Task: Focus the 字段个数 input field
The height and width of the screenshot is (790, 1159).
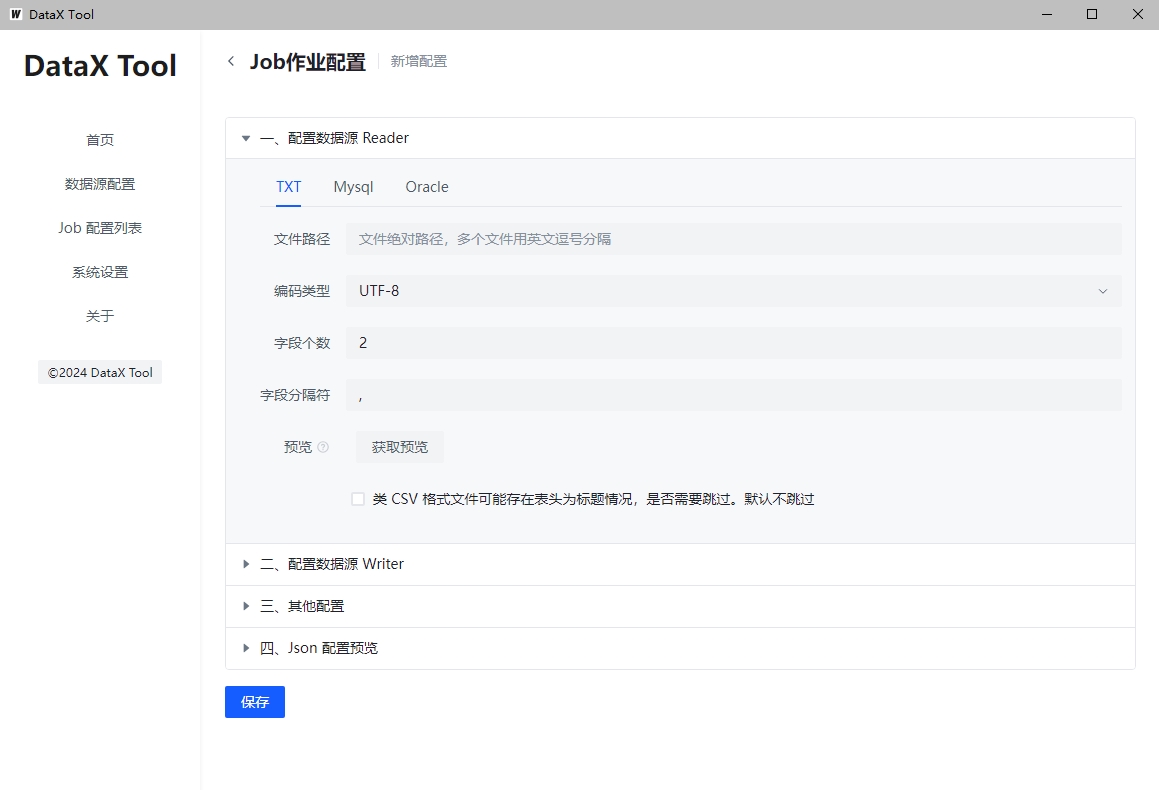Action: pyautogui.click(x=733, y=343)
